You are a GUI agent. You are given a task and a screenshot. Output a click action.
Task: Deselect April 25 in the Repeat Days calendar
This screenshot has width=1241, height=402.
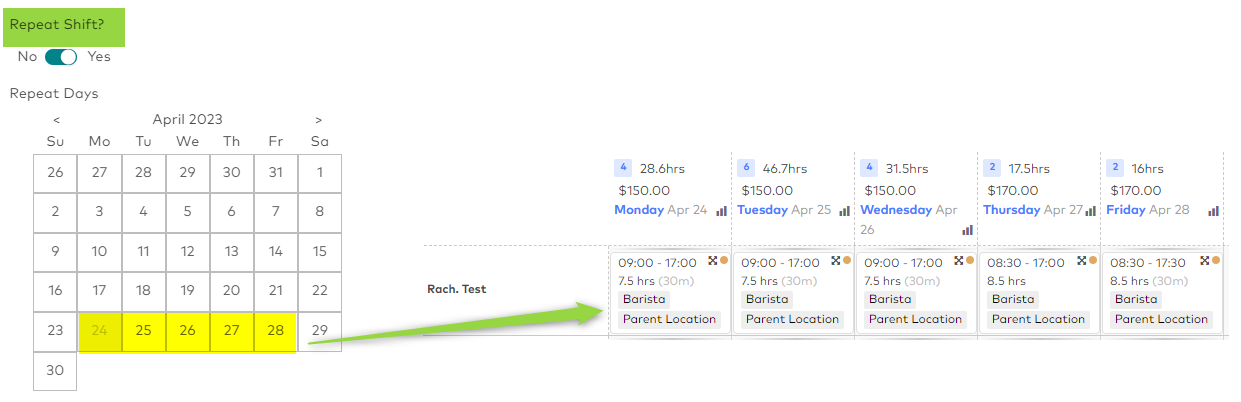tap(144, 330)
